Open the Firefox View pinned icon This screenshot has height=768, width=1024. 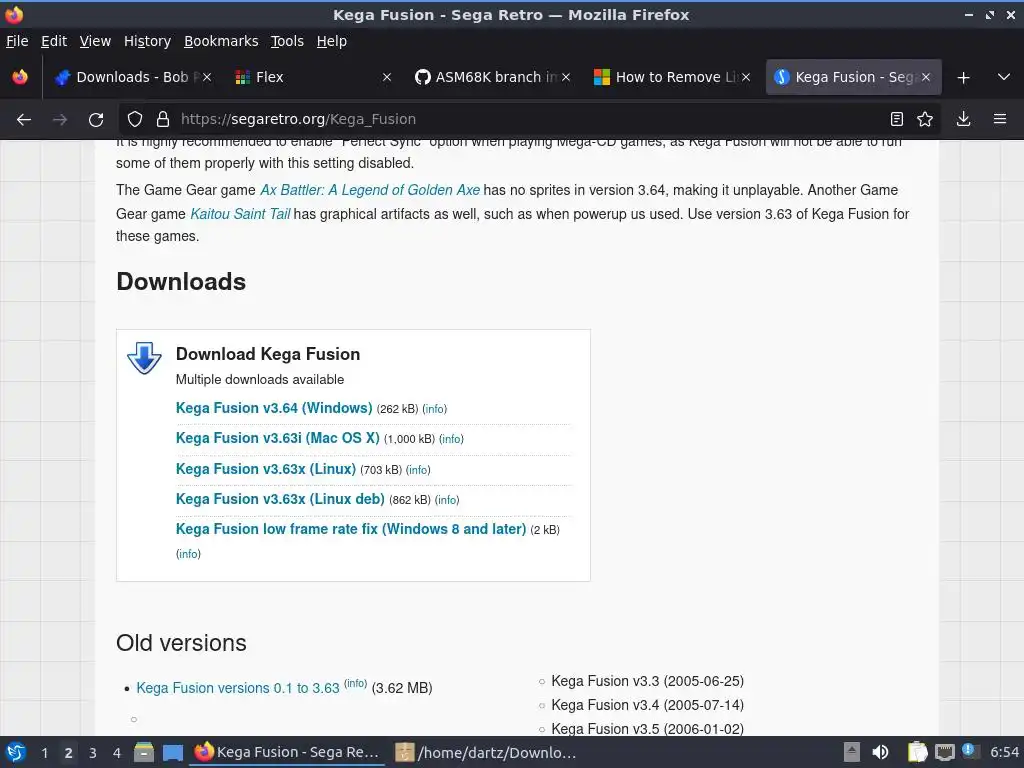[20, 77]
